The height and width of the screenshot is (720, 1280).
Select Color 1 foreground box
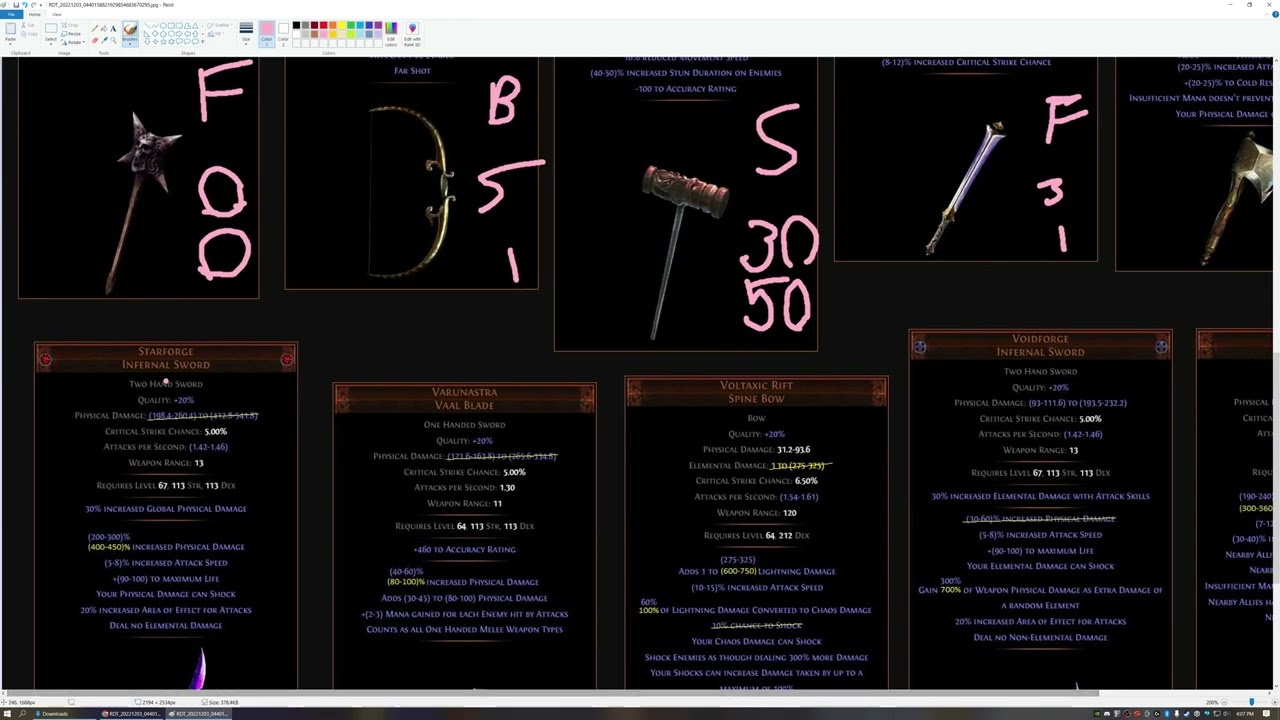pyautogui.click(x=266, y=33)
